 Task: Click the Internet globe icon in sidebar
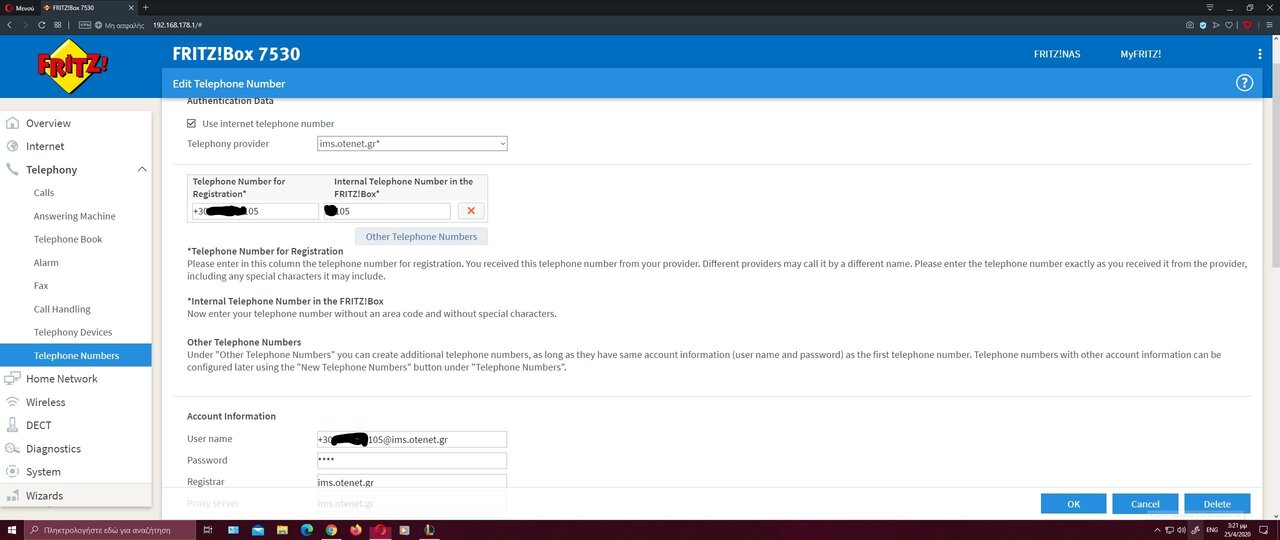13,146
